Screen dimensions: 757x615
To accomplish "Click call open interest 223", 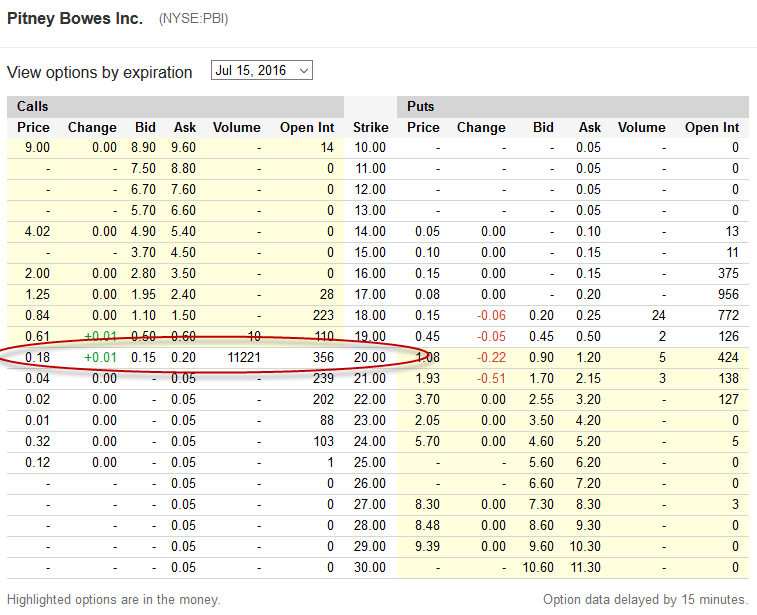I will 323,315.
